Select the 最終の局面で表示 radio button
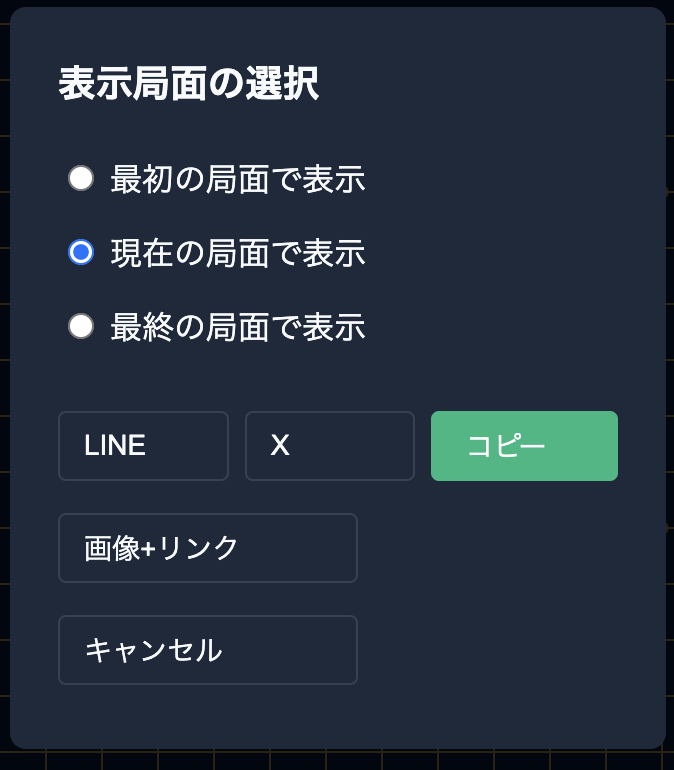 (81, 326)
